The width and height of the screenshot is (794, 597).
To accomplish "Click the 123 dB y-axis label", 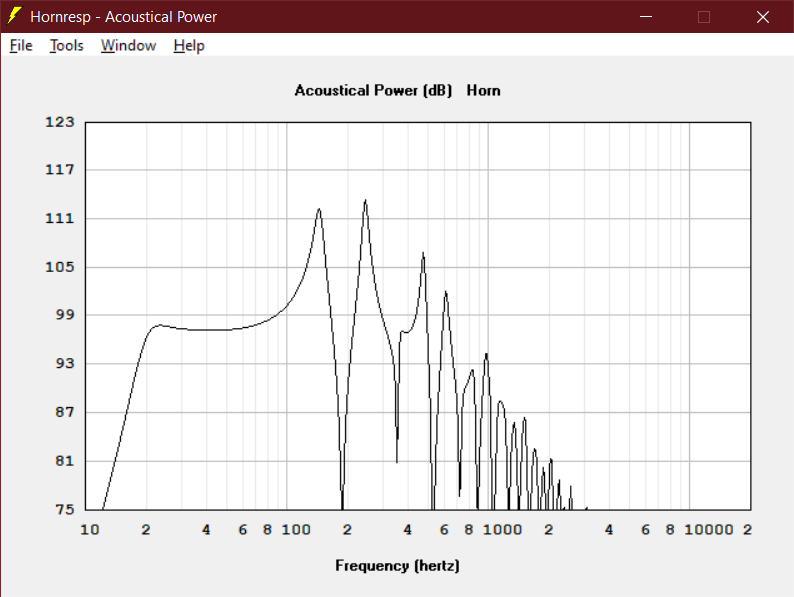I will (x=60, y=122).
